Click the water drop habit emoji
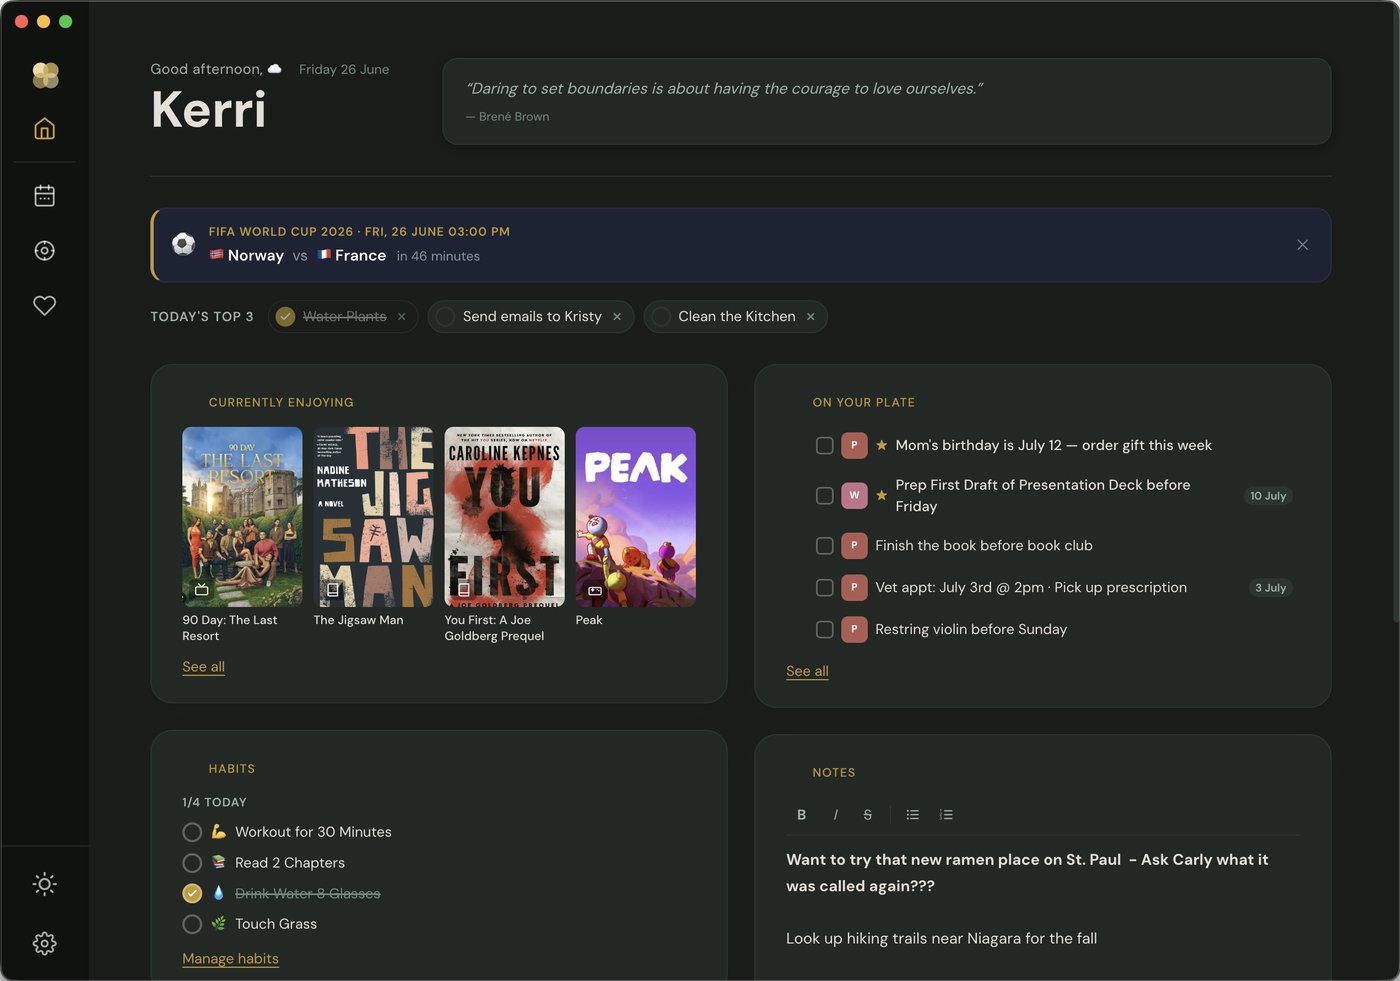1400x981 pixels. [219, 893]
